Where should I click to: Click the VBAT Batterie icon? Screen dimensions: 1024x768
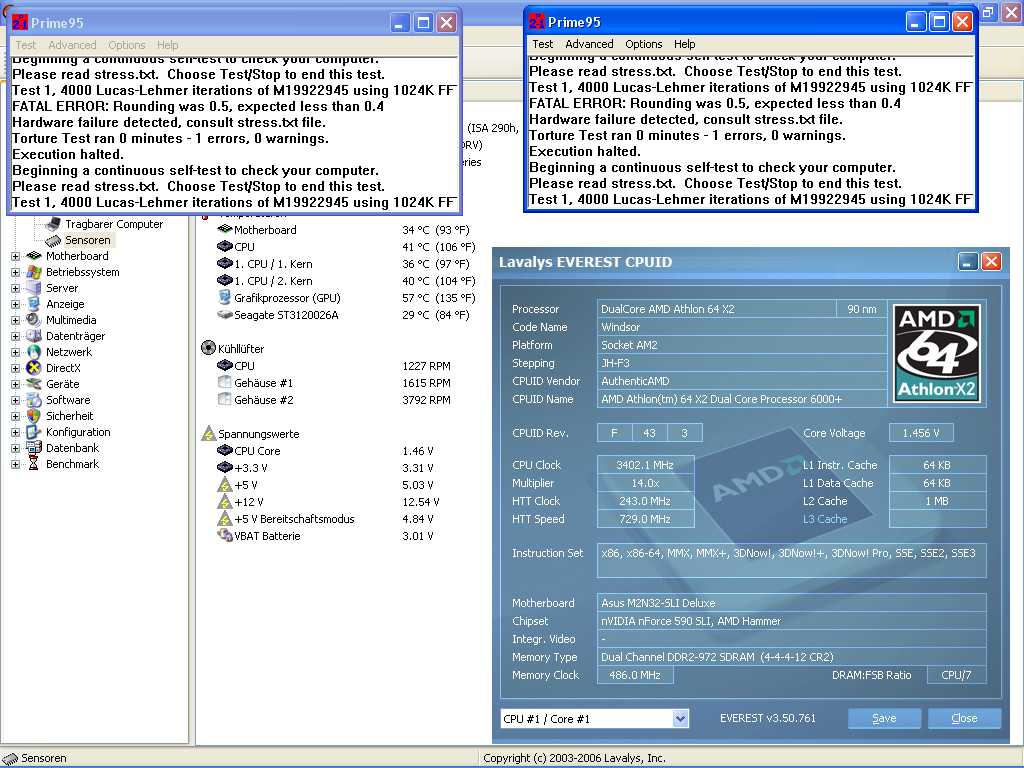pos(225,536)
